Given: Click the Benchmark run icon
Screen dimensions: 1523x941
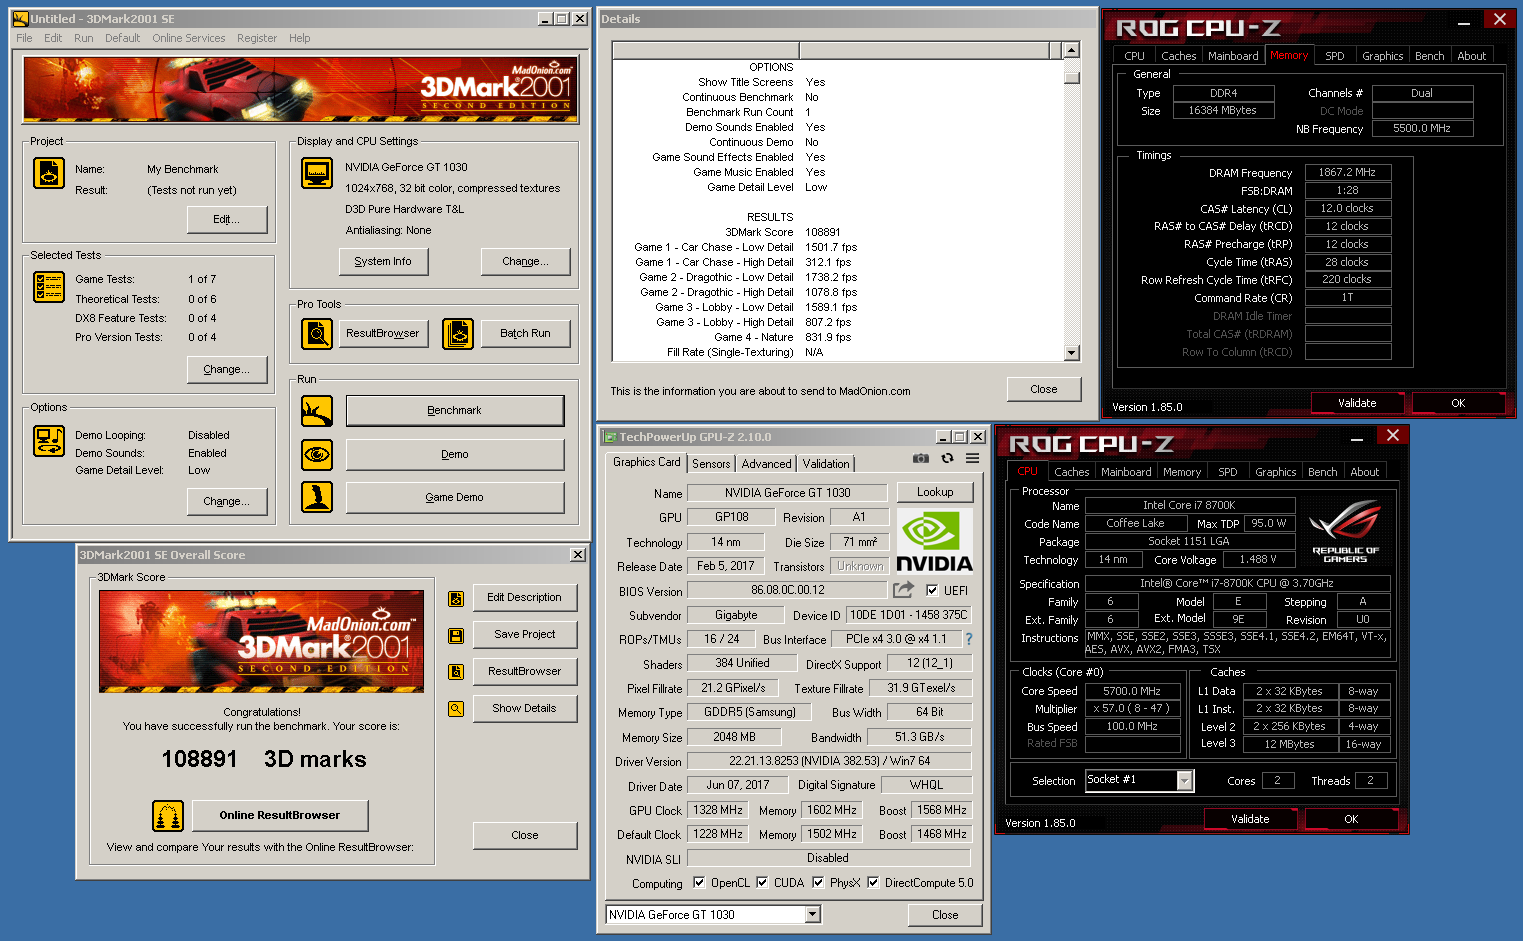Looking at the screenshot, I should pos(317,411).
